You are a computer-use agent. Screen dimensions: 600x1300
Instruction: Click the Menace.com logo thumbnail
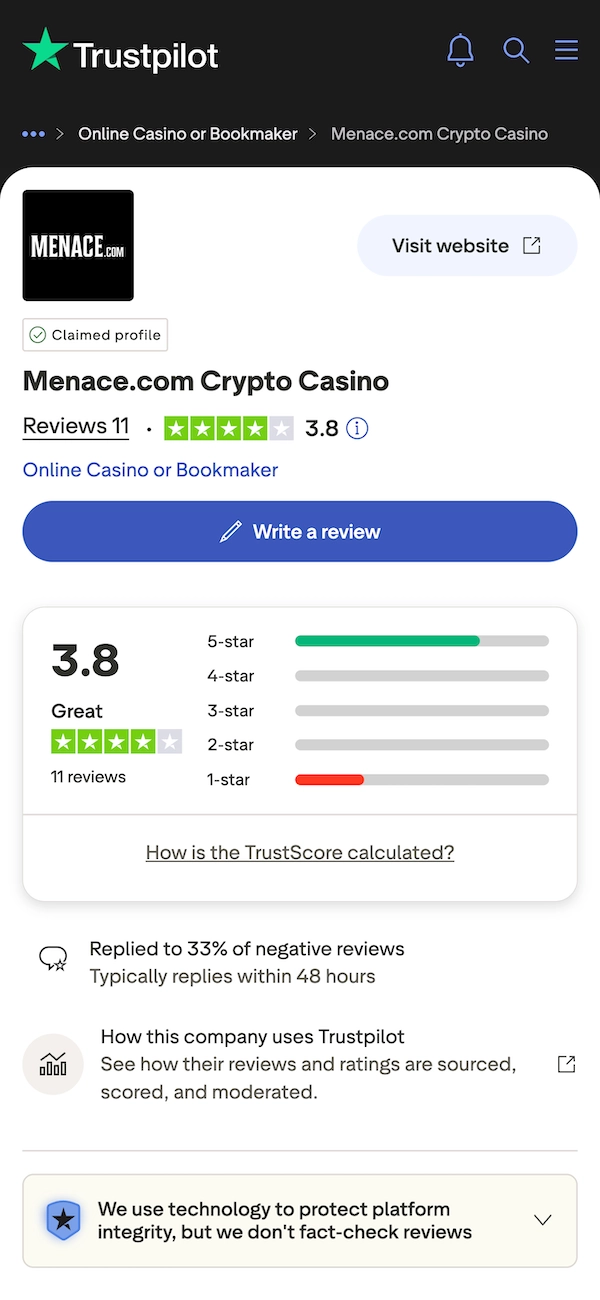pyautogui.click(x=78, y=245)
